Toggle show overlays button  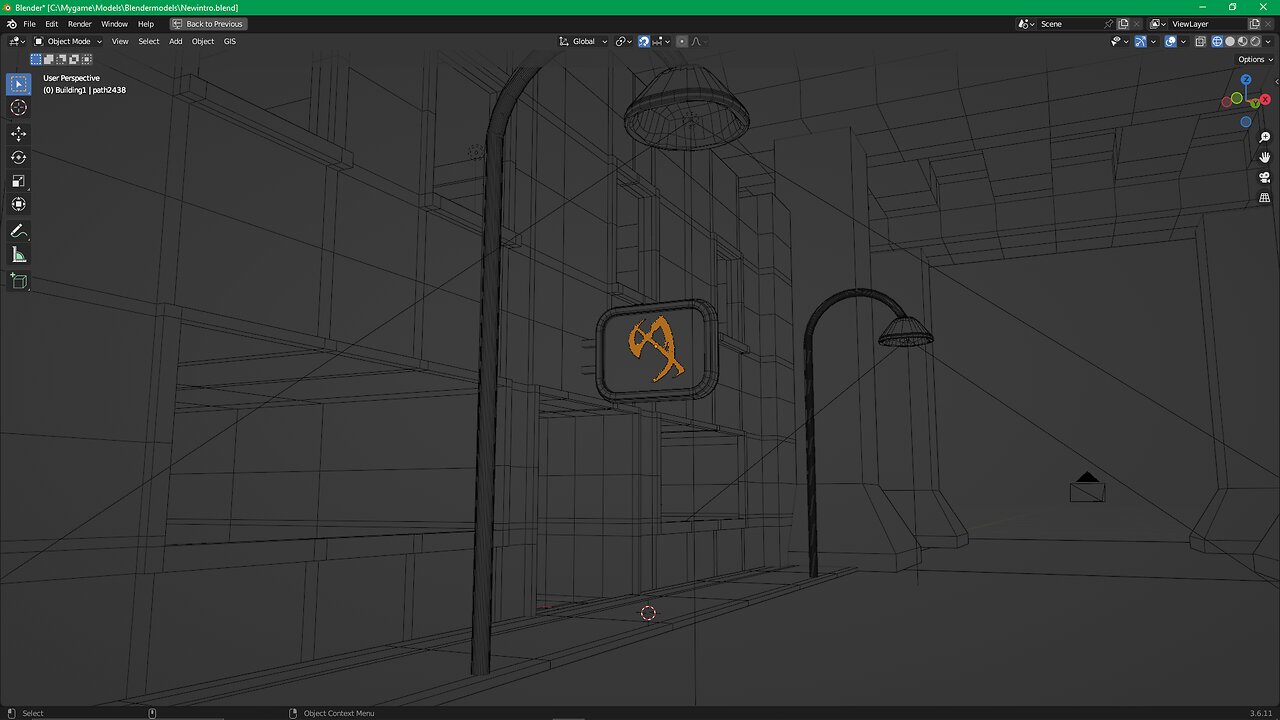(1170, 41)
